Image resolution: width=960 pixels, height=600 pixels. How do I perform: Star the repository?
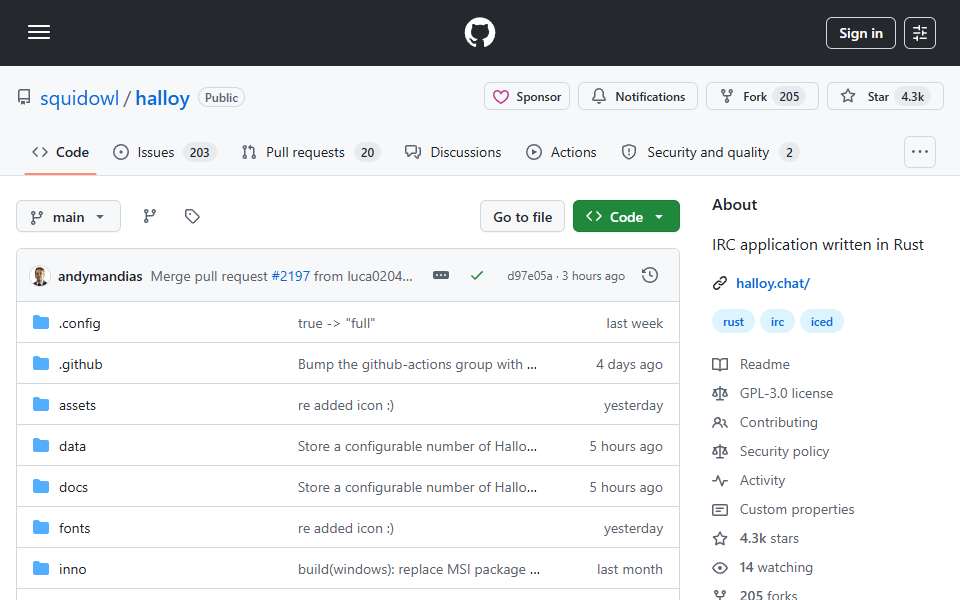(x=885, y=97)
